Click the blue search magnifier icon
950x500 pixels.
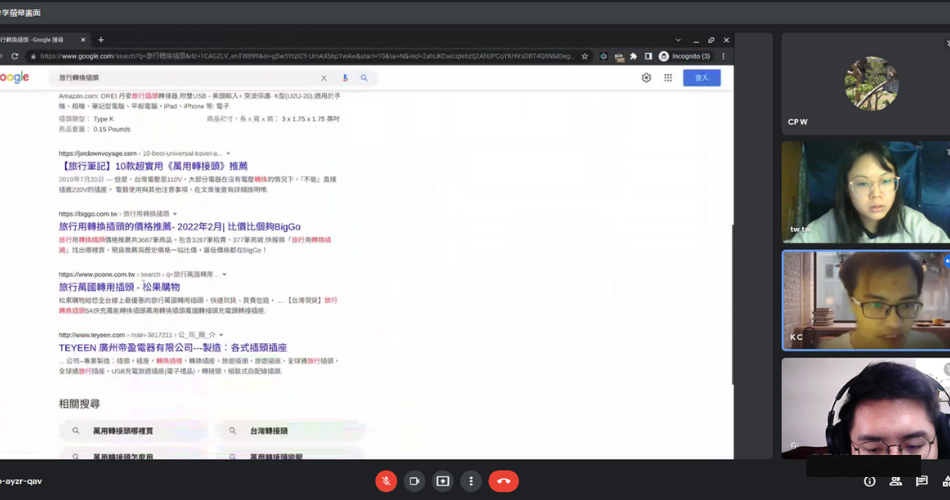point(364,78)
